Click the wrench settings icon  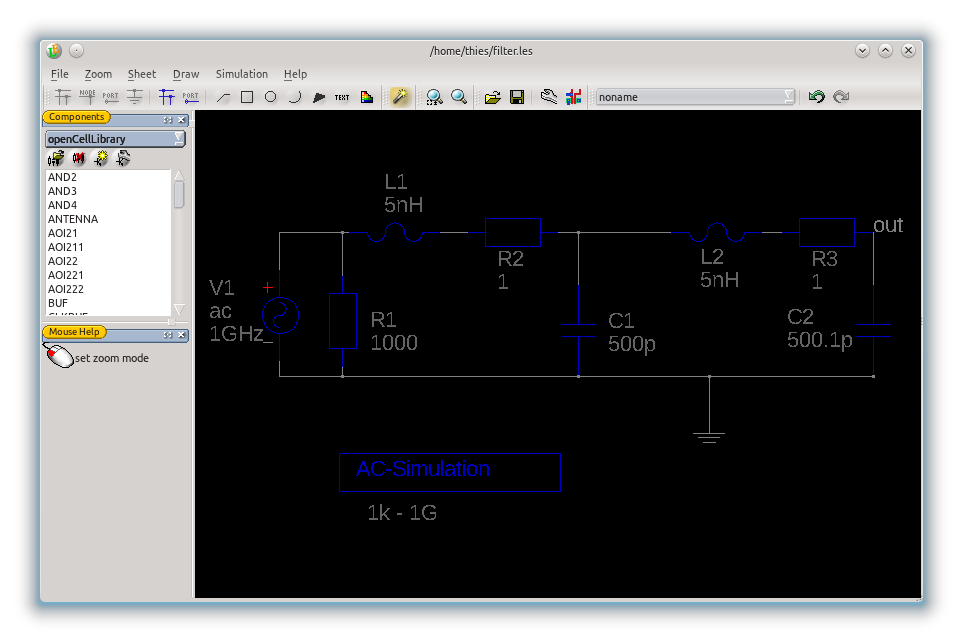point(548,97)
